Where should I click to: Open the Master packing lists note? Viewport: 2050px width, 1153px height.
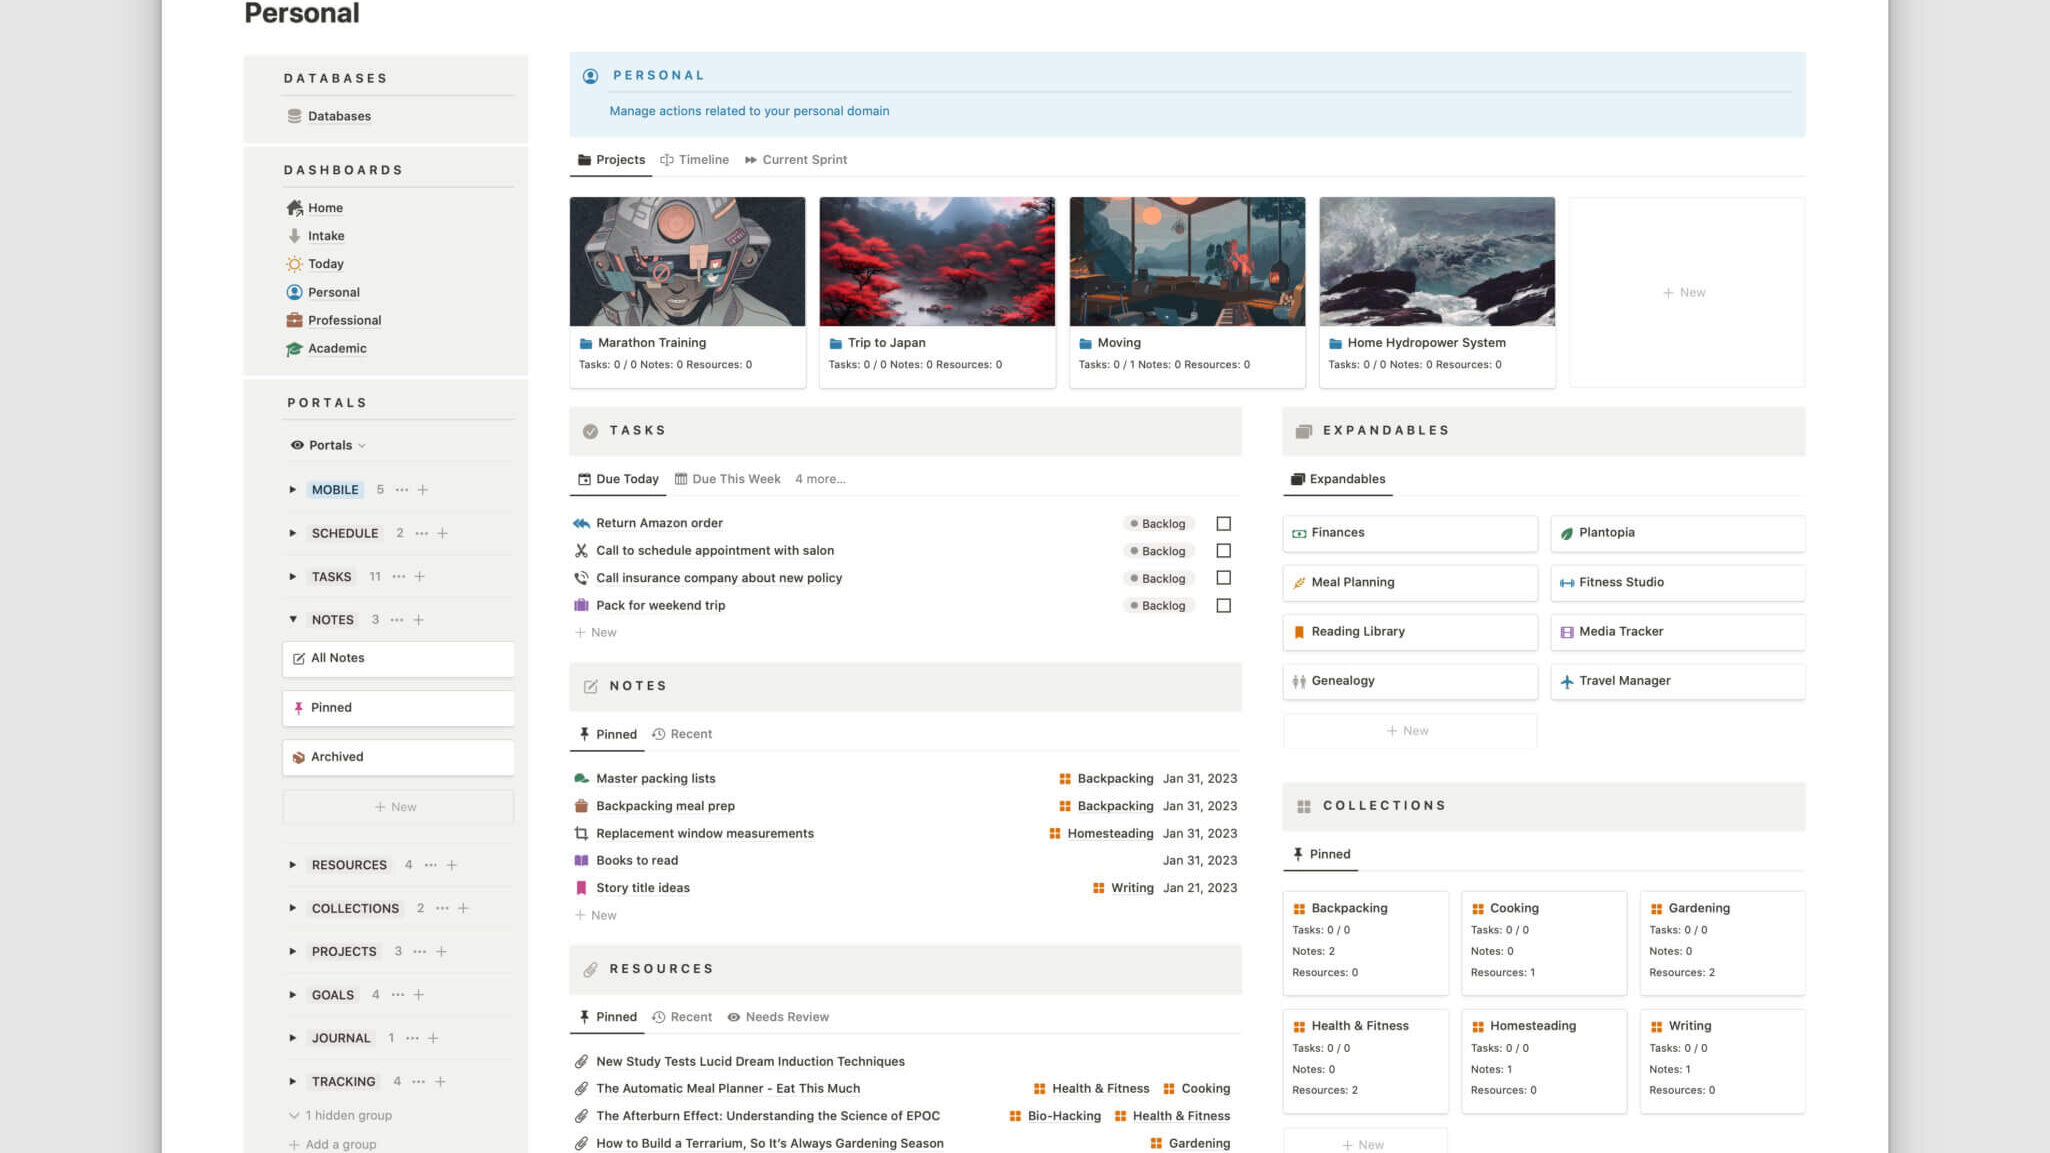[655, 779]
